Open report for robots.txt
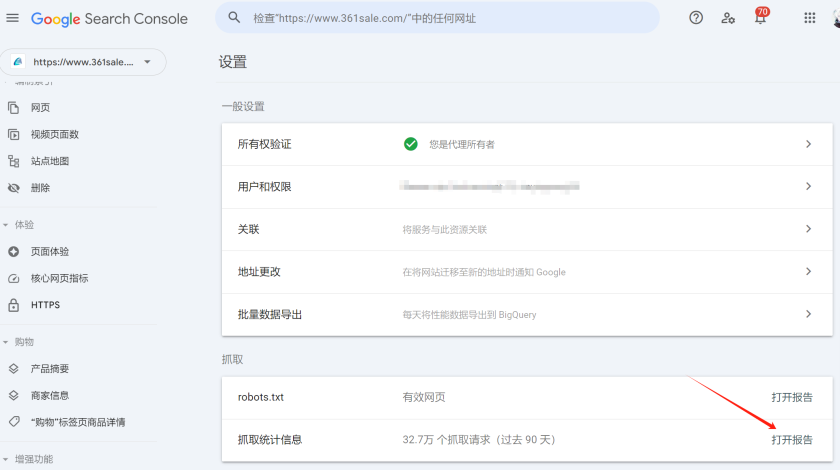This screenshot has height=470, width=840. (x=792, y=397)
